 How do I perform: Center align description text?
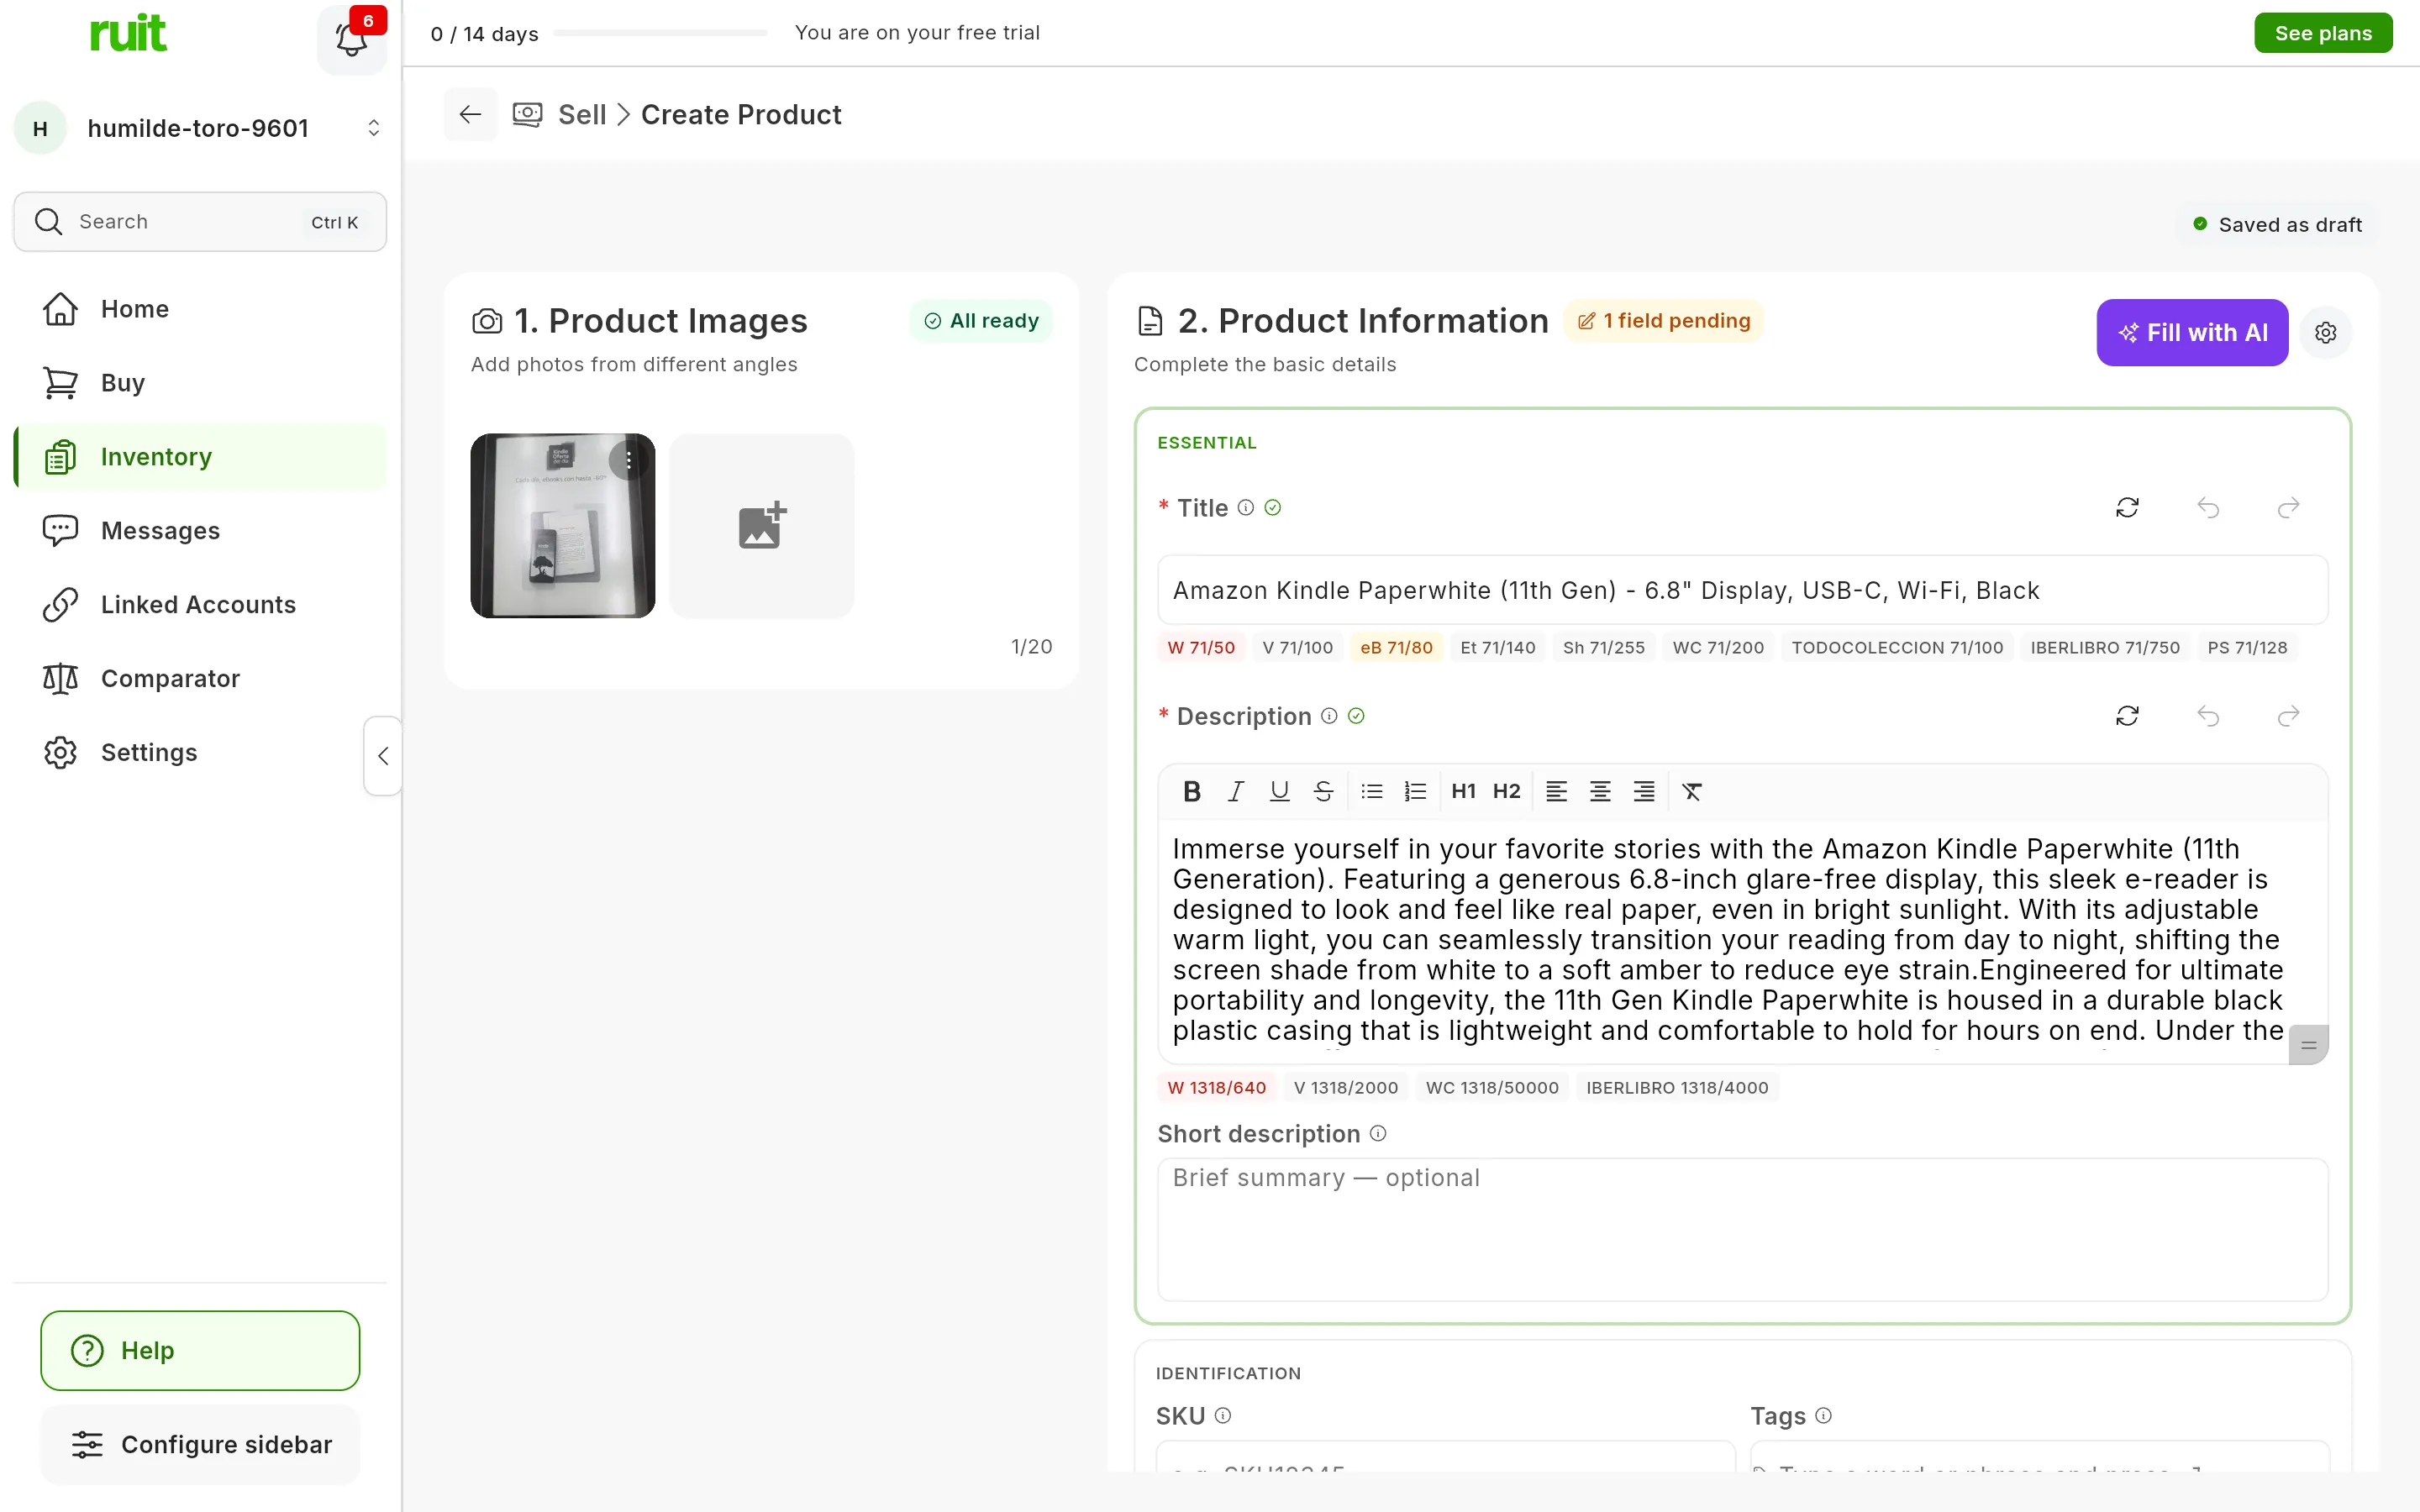1600,792
